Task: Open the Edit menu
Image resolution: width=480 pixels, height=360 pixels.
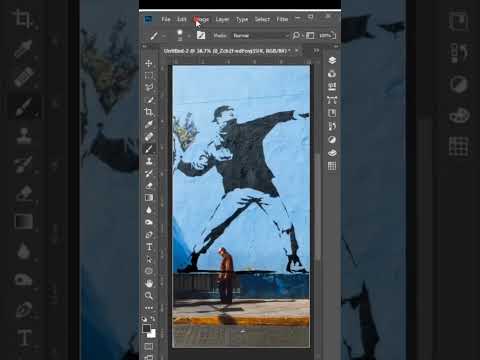Action: click(182, 19)
